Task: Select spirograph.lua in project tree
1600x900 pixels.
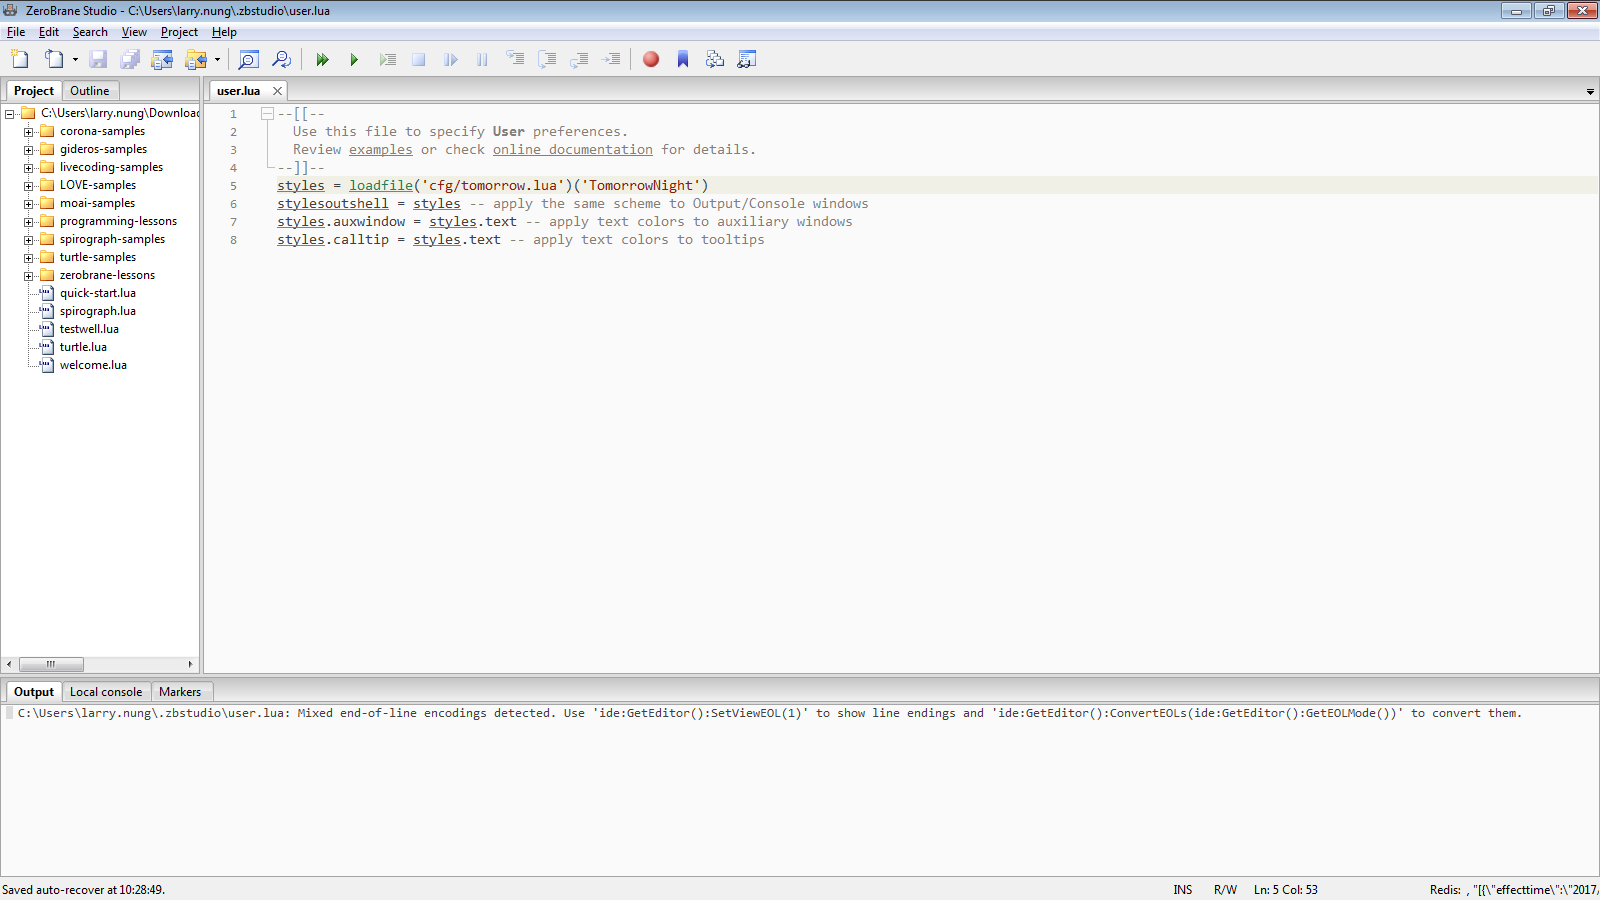Action: click(97, 311)
